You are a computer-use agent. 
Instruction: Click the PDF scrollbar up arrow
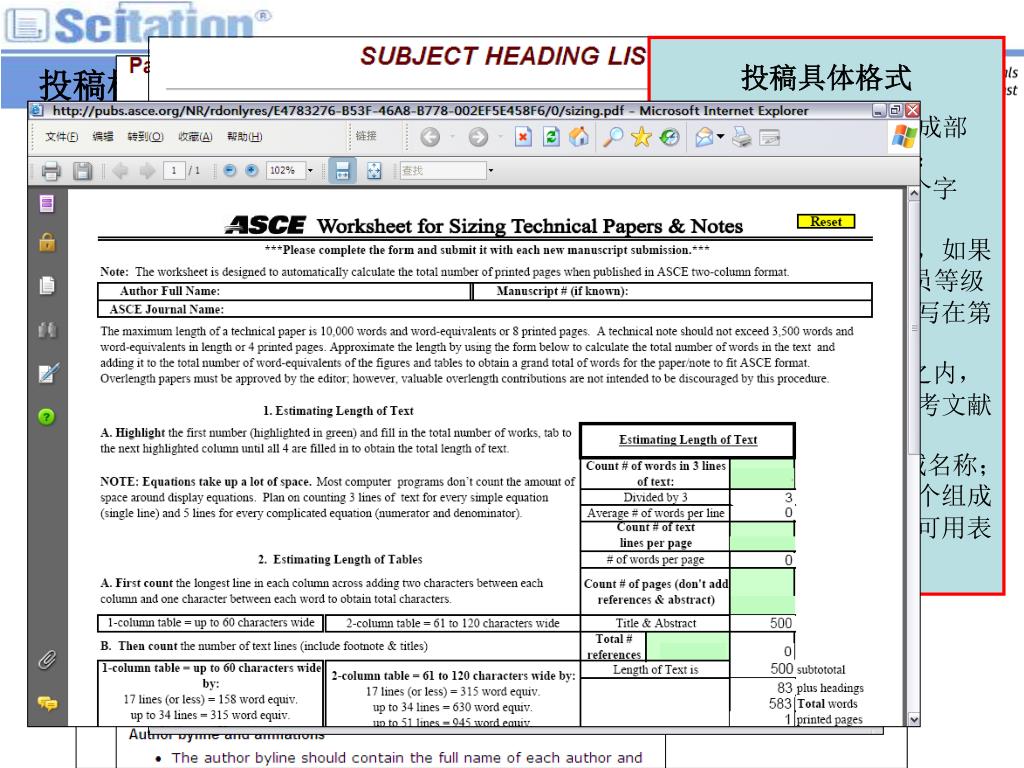[x=914, y=193]
